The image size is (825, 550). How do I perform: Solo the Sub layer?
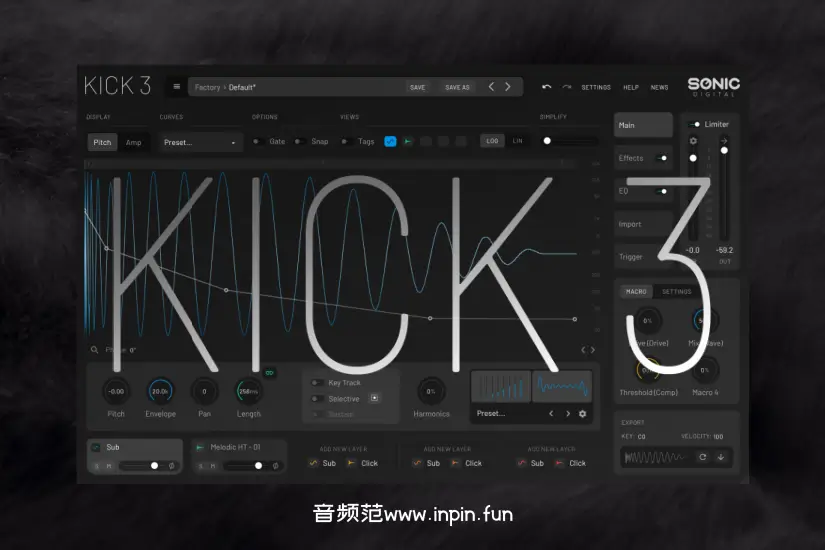point(97,466)
